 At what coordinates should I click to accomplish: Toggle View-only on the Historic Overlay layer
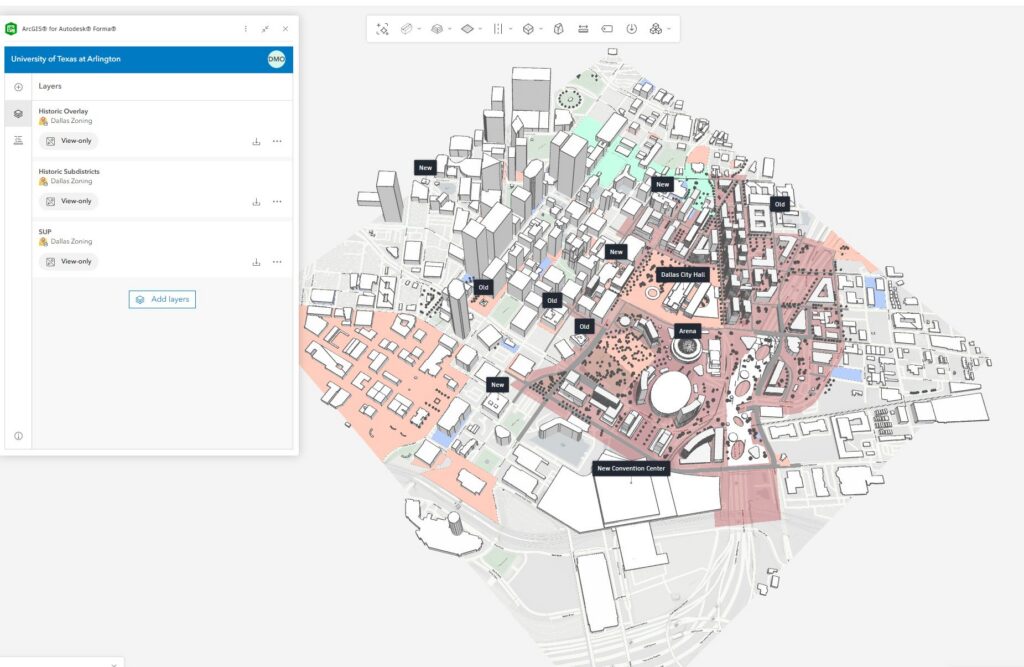click(x=69, y=141)
